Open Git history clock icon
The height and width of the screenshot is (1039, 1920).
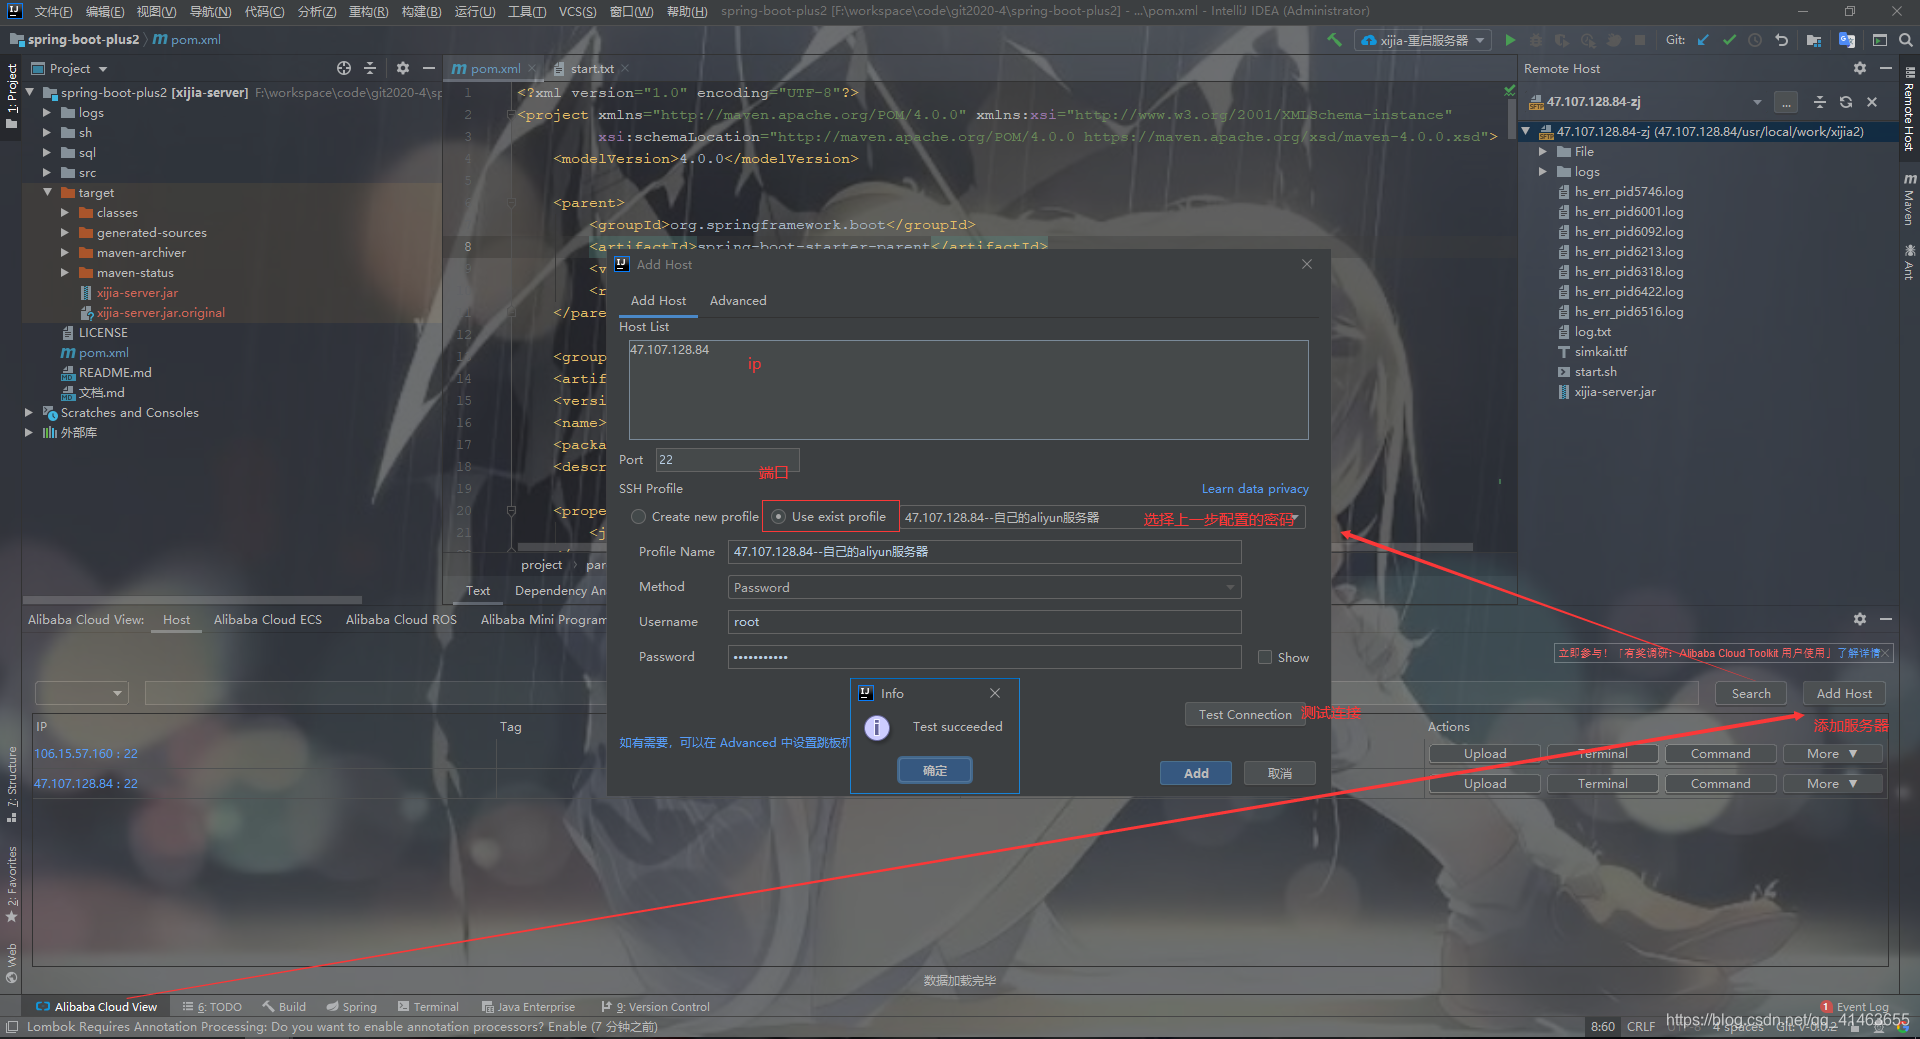click(1755, 40)
